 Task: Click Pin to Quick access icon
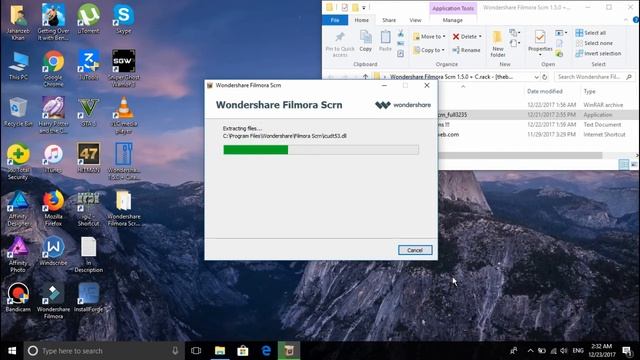click(340, 44)
